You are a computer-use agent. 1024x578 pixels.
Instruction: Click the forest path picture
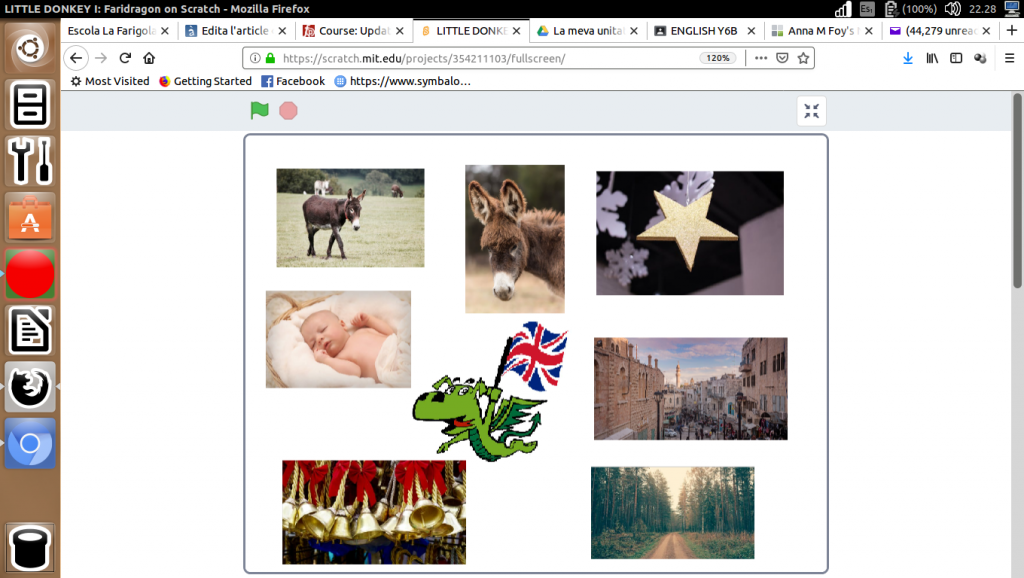click(672, 512)
